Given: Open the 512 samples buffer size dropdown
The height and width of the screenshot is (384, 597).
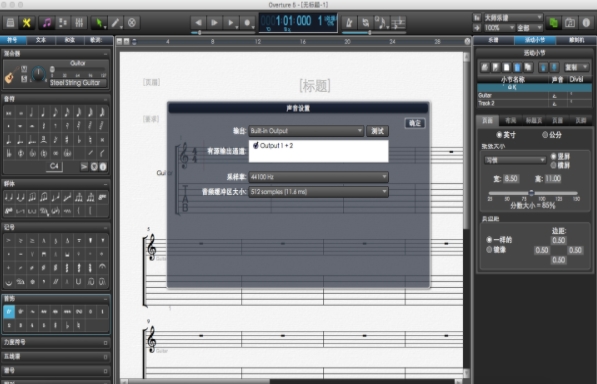Looking at the screenshot, I should (x=318, y=192).
